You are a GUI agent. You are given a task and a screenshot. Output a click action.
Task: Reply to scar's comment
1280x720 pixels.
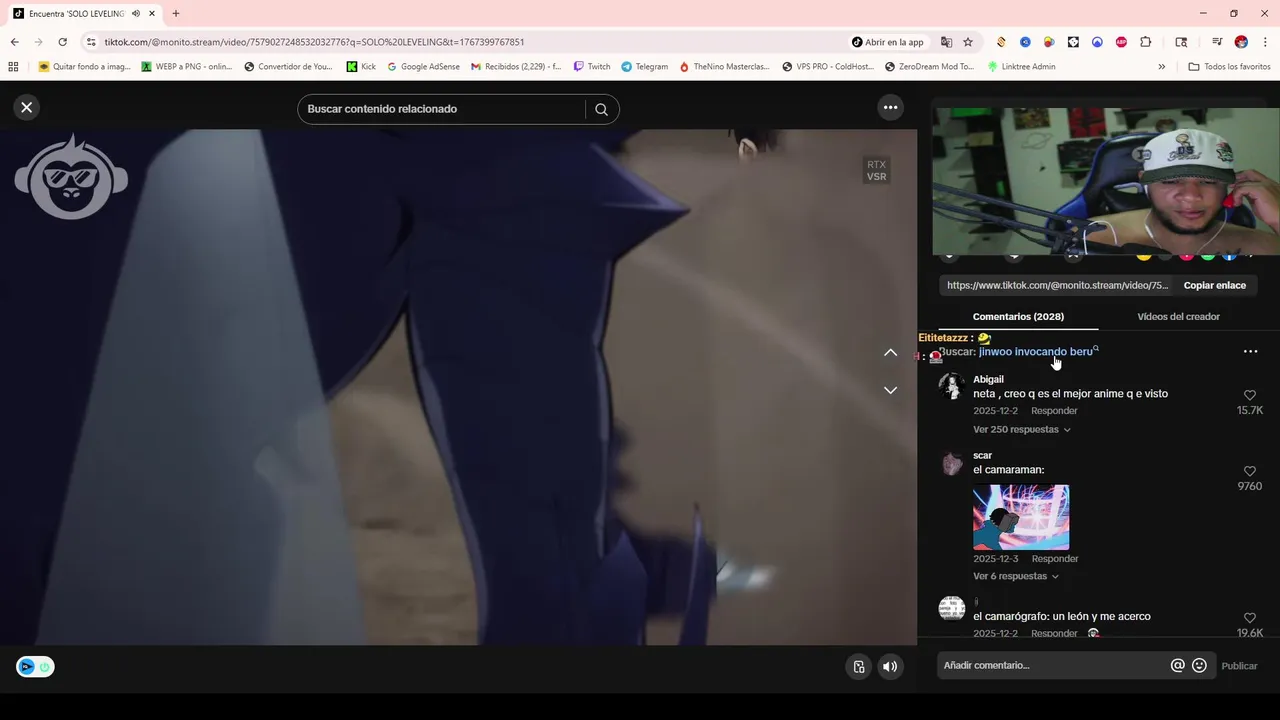(x=1054, y=559)
